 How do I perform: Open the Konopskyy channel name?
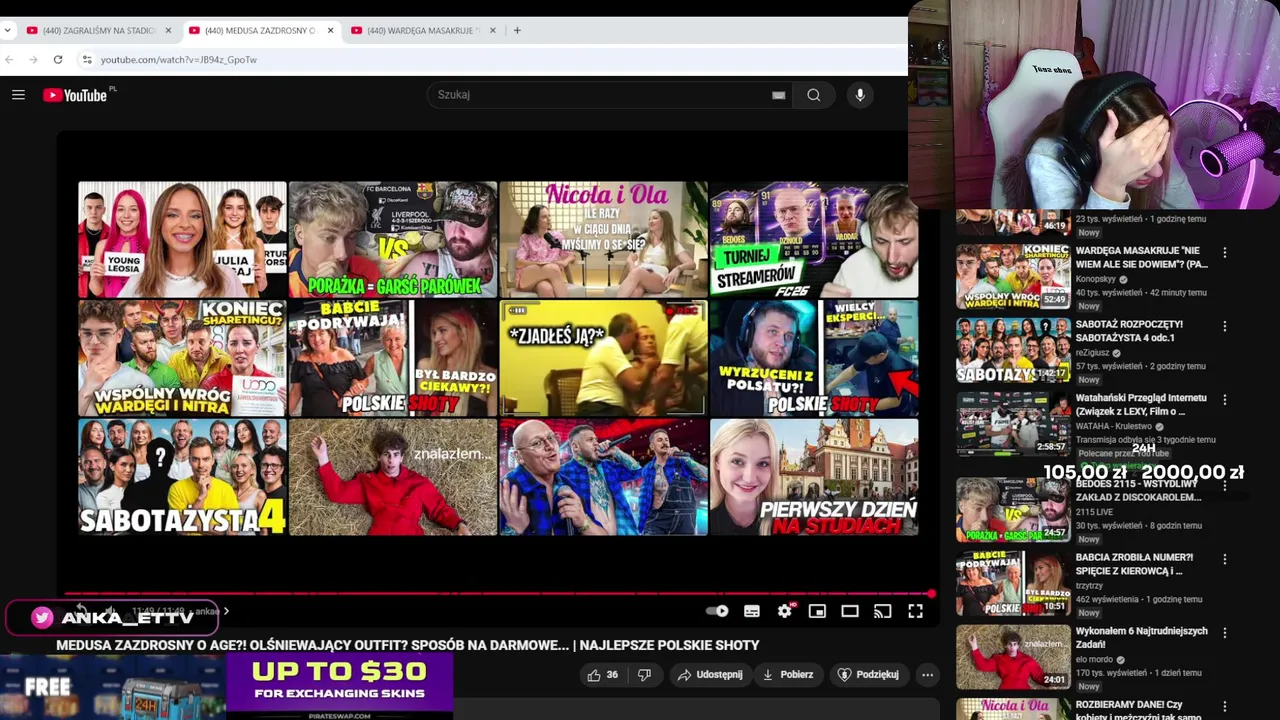click(1095, 280)
